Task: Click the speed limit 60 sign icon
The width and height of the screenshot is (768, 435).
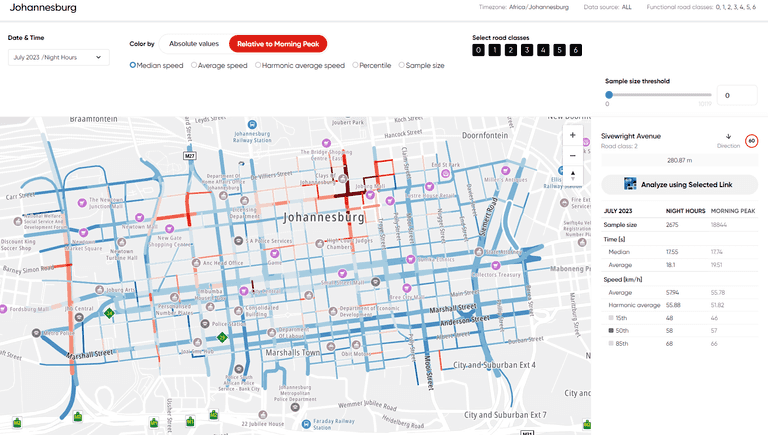Action: point(751,140)
